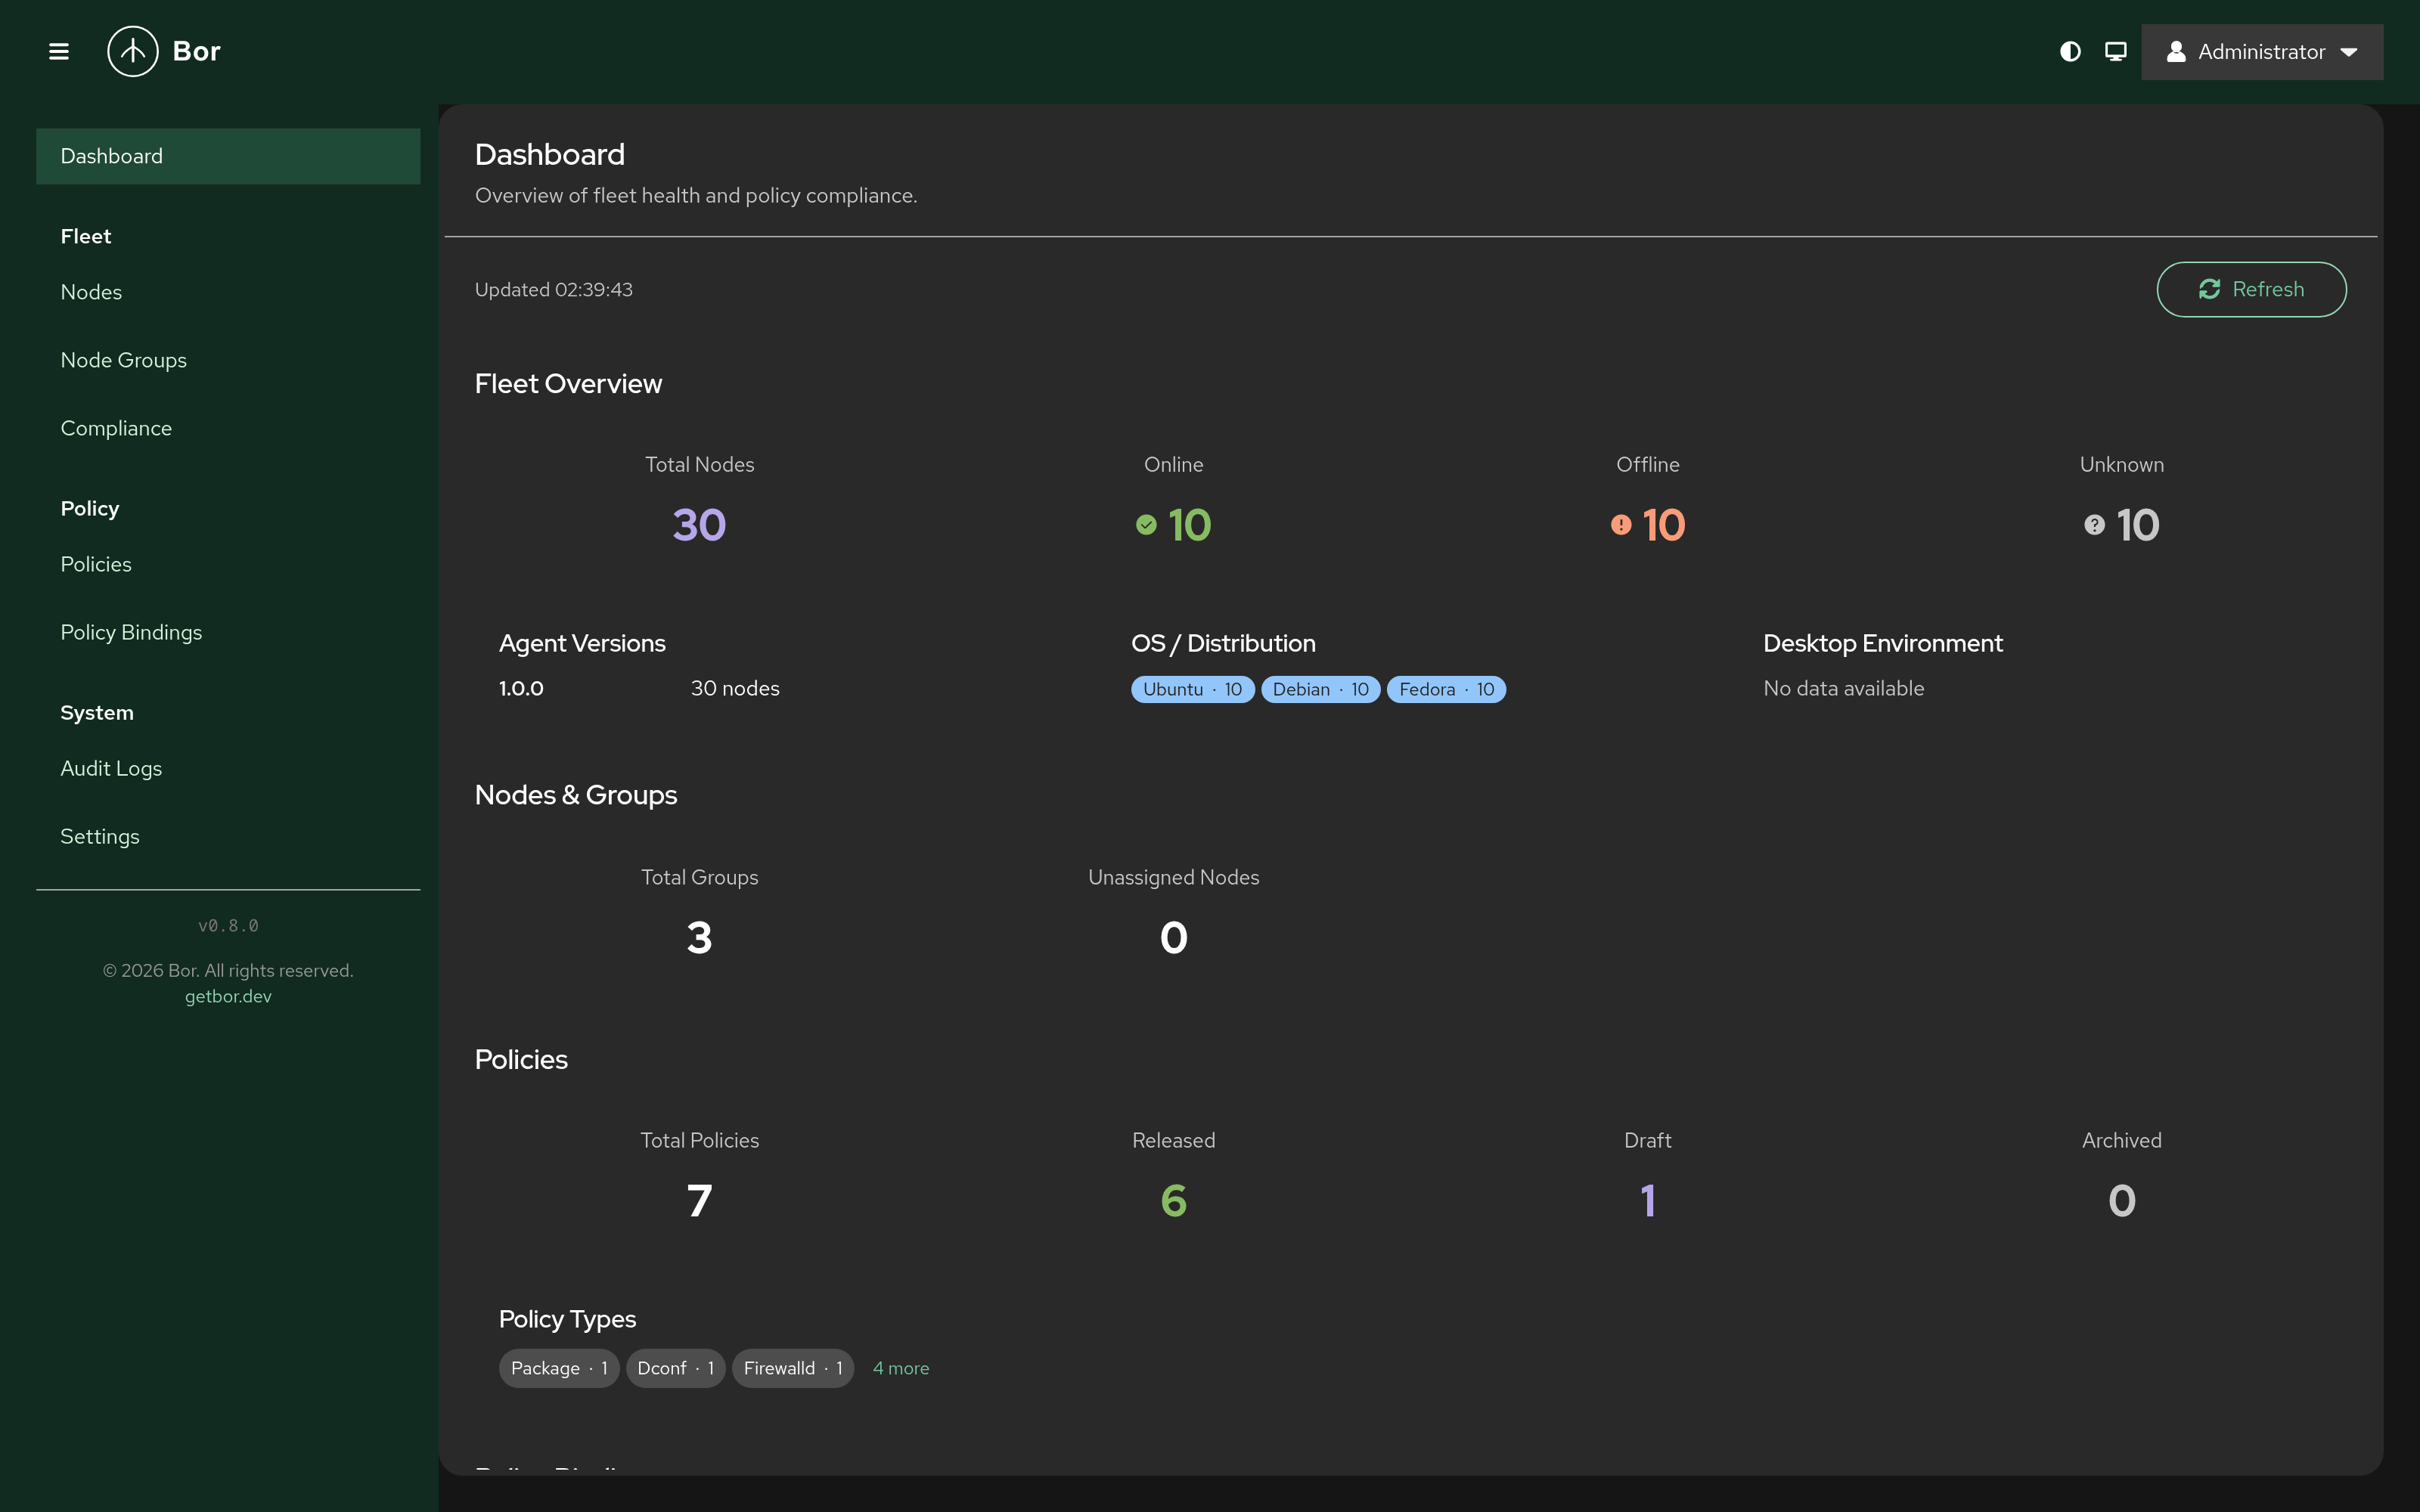Click the Nodes & Groups heading
2420x1512 pixels.
[575, 795]
